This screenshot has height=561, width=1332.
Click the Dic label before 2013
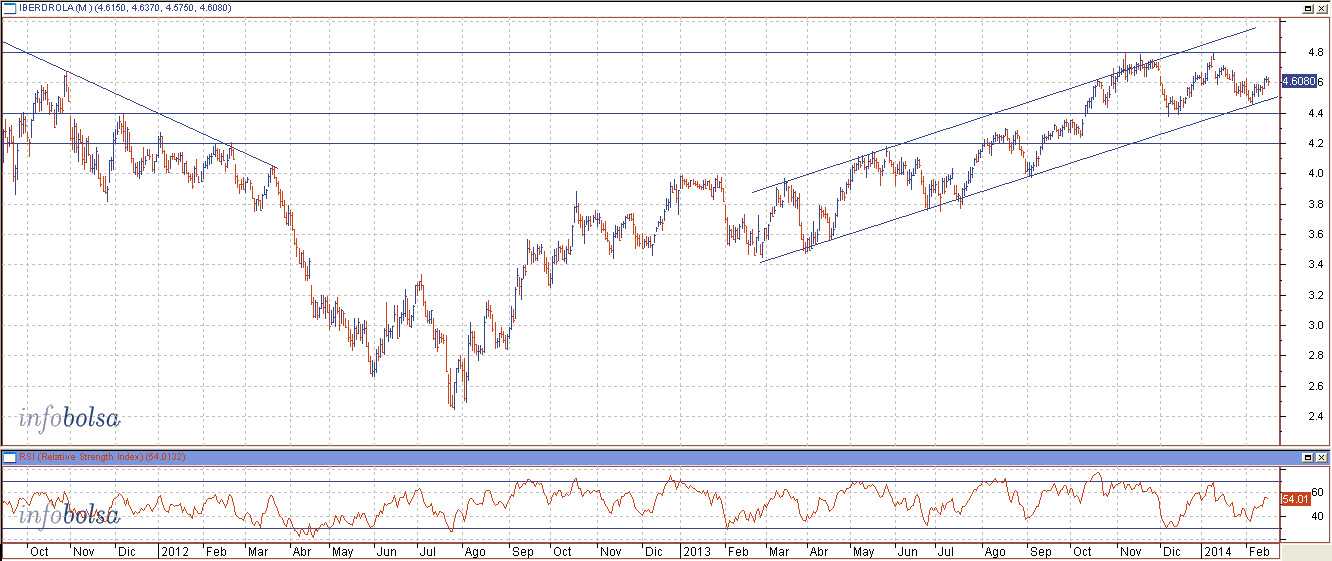coord(652,551)
